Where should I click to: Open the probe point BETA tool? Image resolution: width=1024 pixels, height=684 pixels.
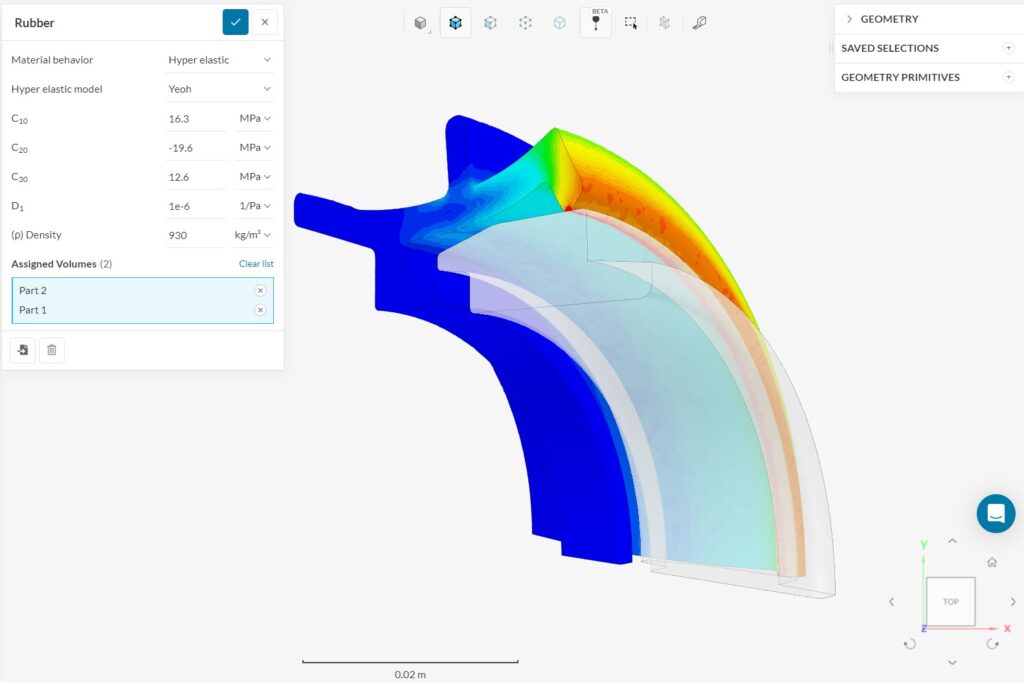(x=596, y=22)
